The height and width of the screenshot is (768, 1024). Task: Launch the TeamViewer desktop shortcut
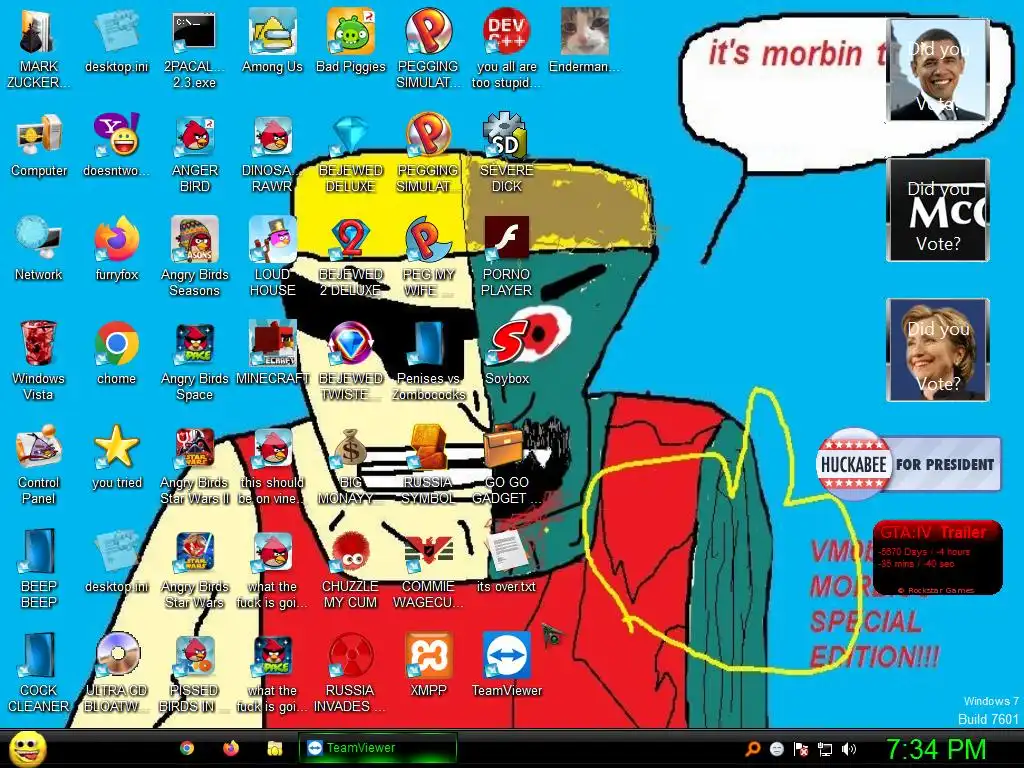coord(506,664)
